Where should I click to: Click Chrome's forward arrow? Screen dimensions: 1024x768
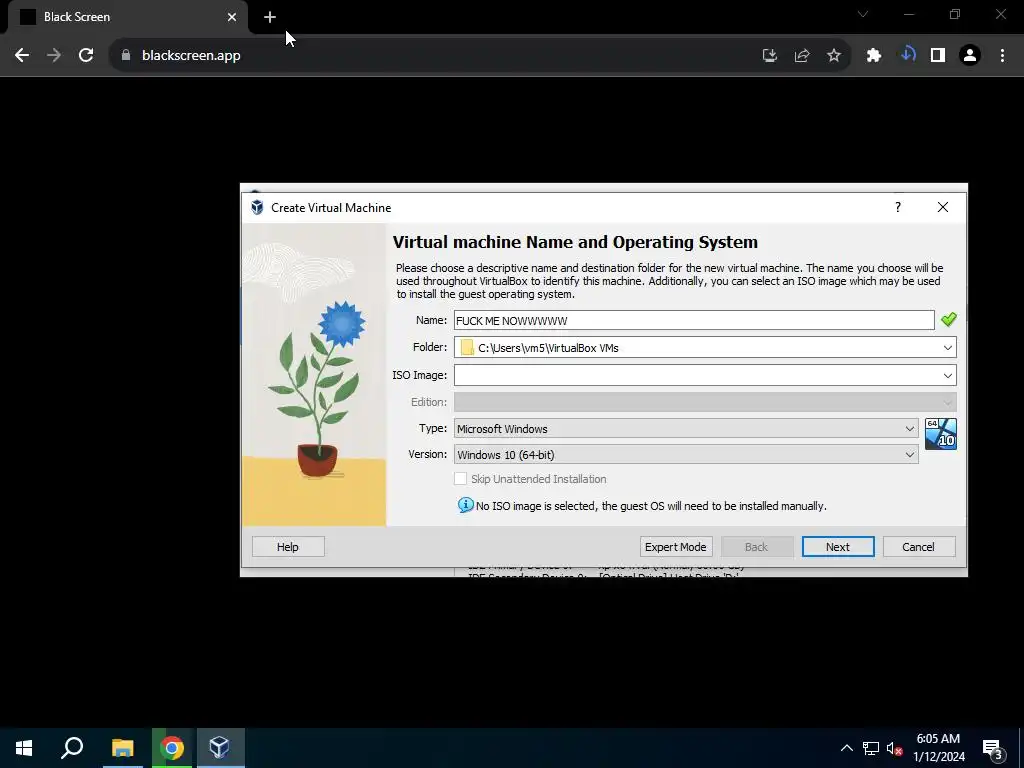coord(54,56)
